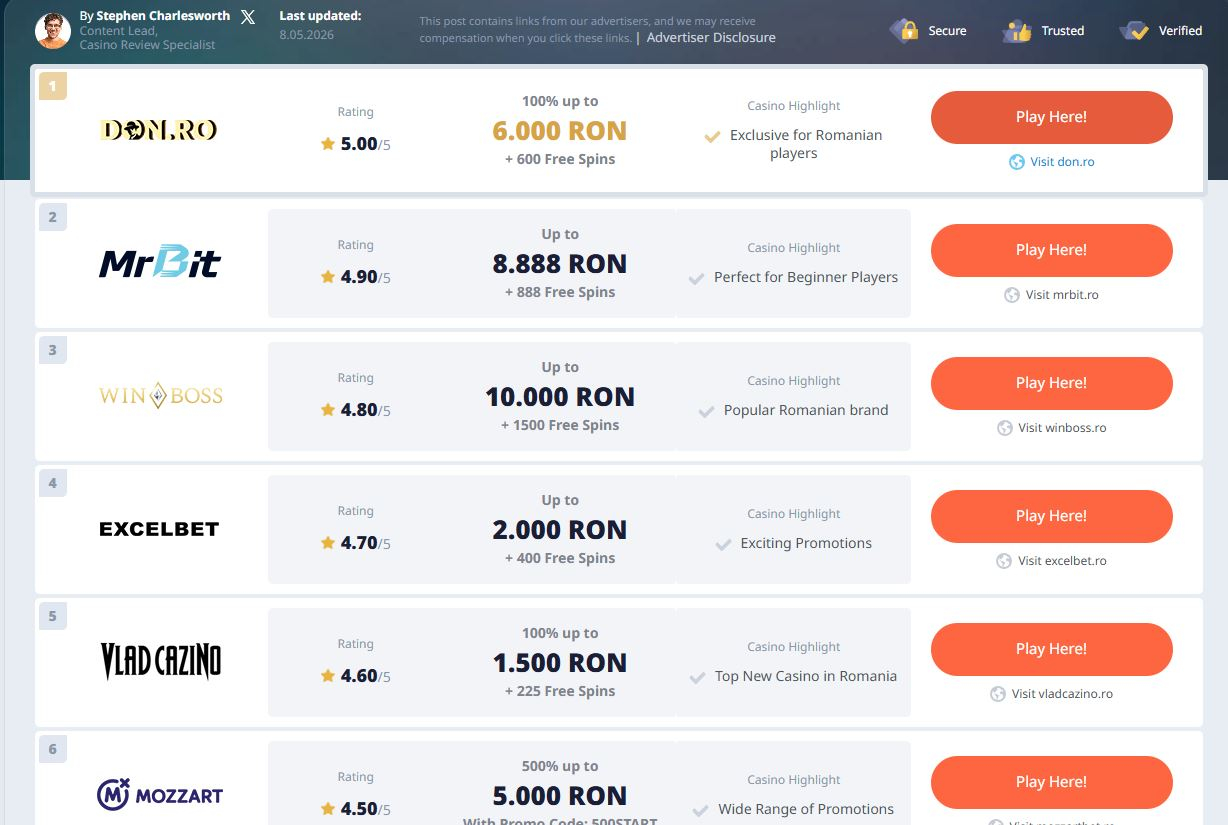Click the + 400 Free Spins text
The image size is (1228, 825).
560,558
